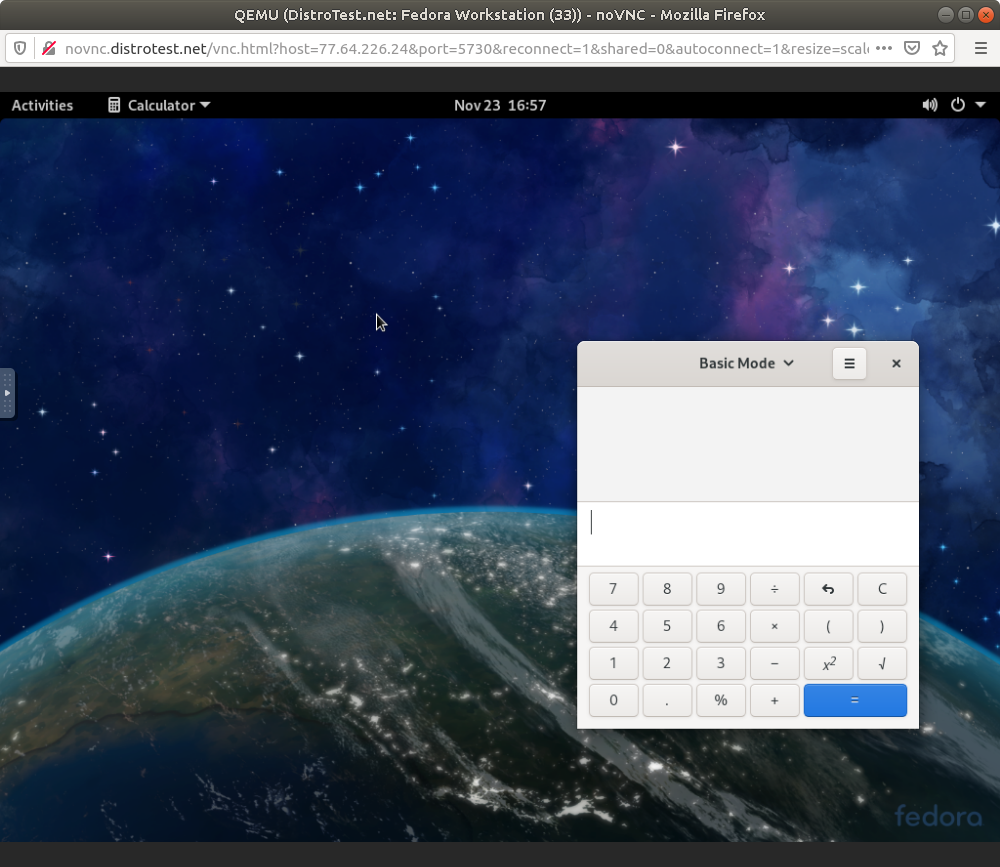
Task: Open the Calculator app menu in top bar
Action: (x=159, y=105)
